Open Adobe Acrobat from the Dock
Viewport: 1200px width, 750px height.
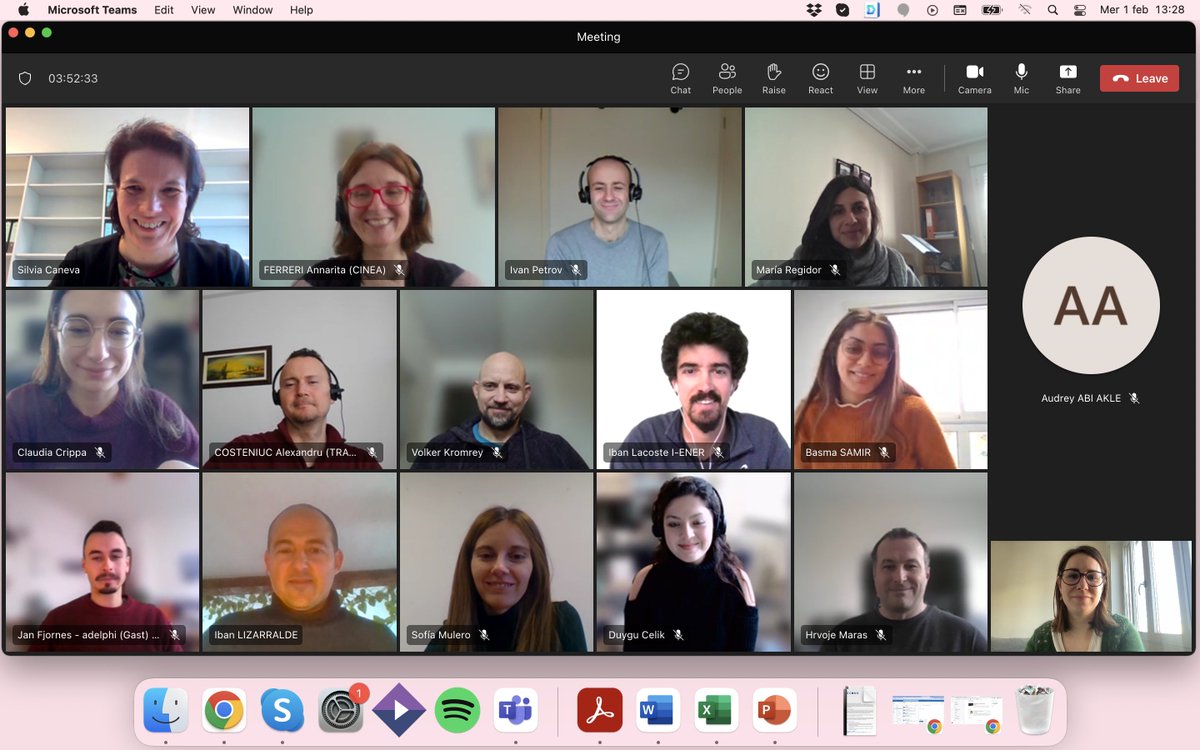[600, 710]
